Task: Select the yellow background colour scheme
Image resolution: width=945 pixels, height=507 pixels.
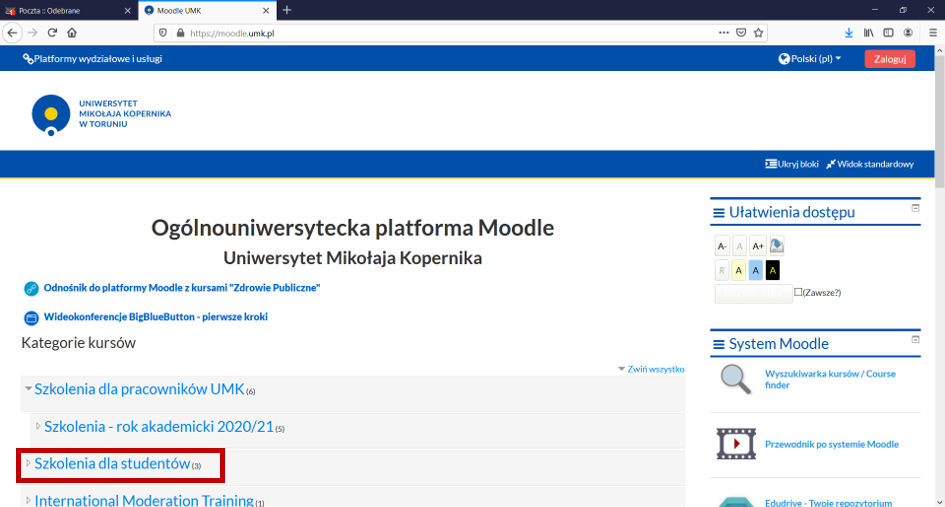Action: coord(738,271)
